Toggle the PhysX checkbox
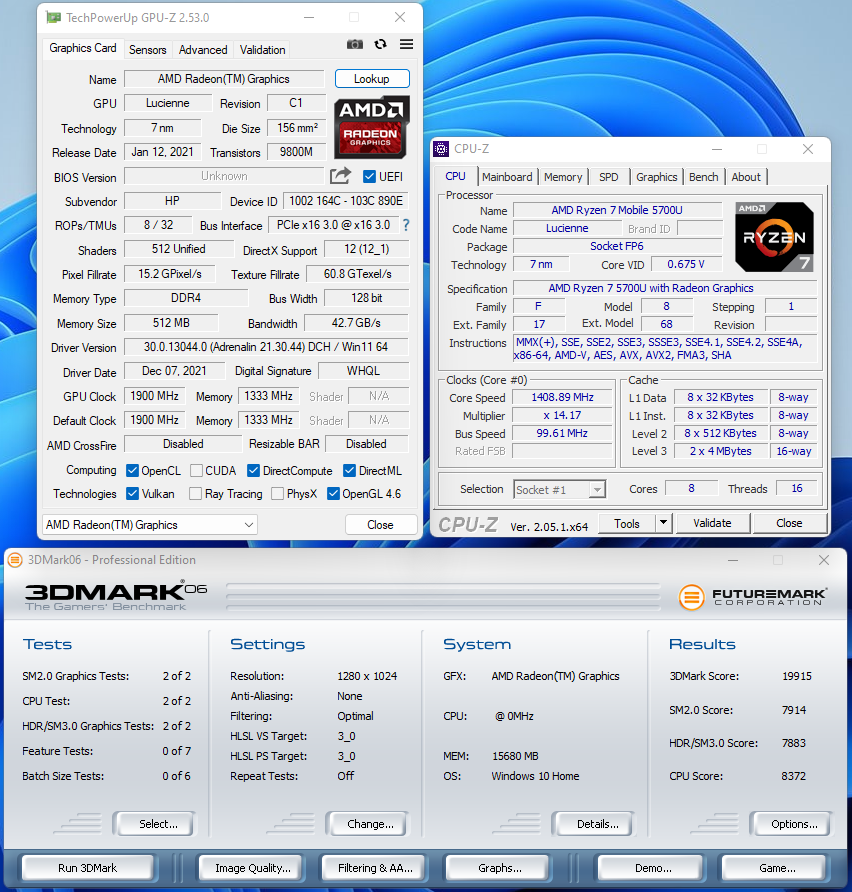The width and height of the screenshot is (852, 892). (x=278, y=493)
